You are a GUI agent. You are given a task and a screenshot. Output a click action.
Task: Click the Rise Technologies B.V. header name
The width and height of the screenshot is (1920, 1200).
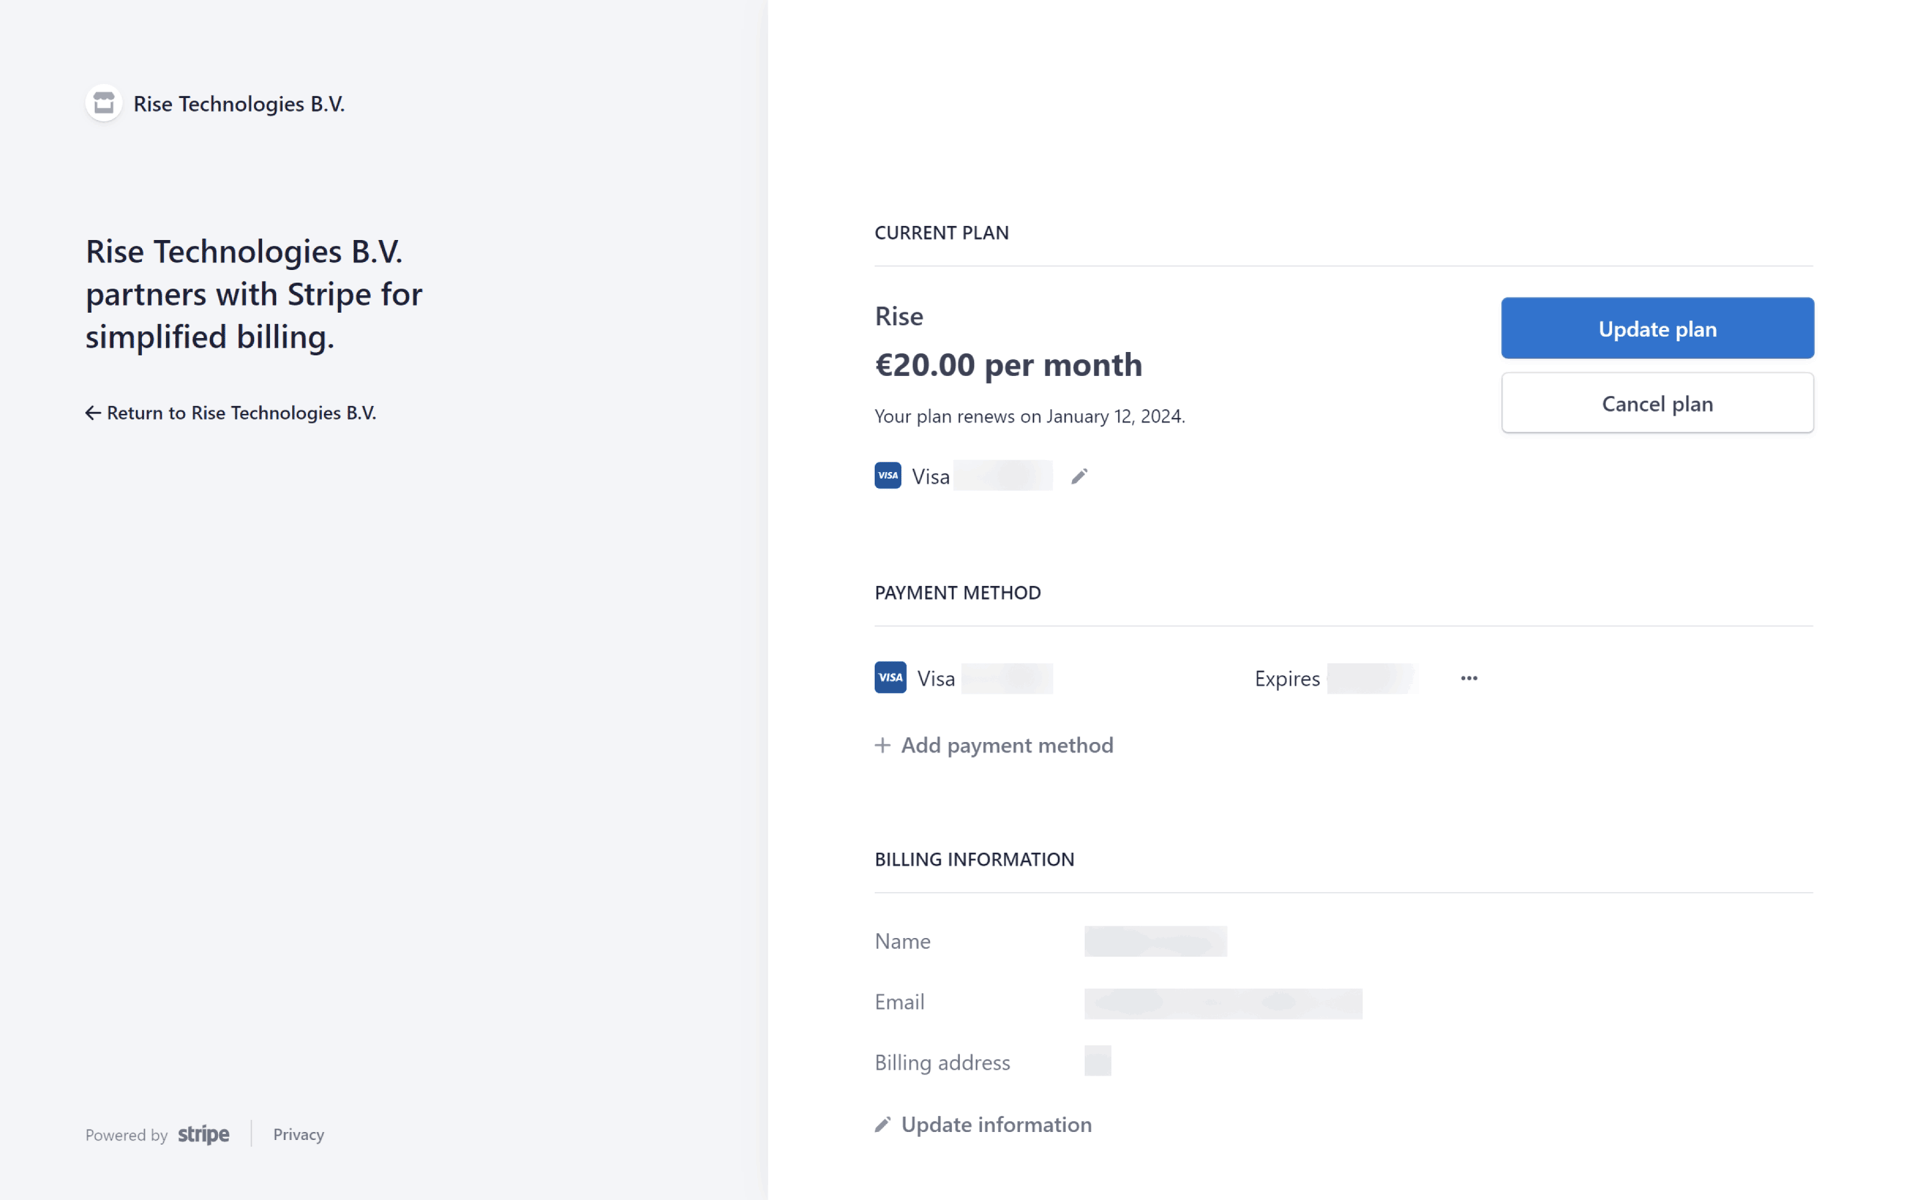(239, 104)
